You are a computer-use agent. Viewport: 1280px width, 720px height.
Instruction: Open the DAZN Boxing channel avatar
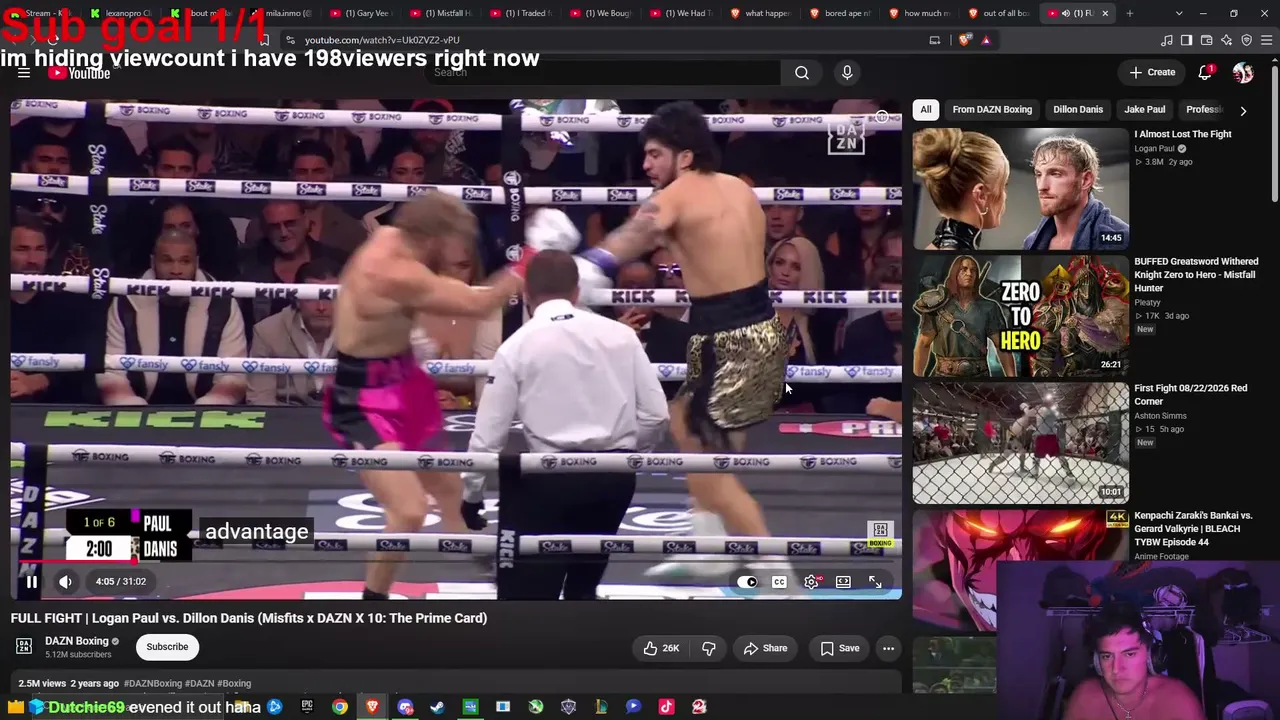click(24, 647)
